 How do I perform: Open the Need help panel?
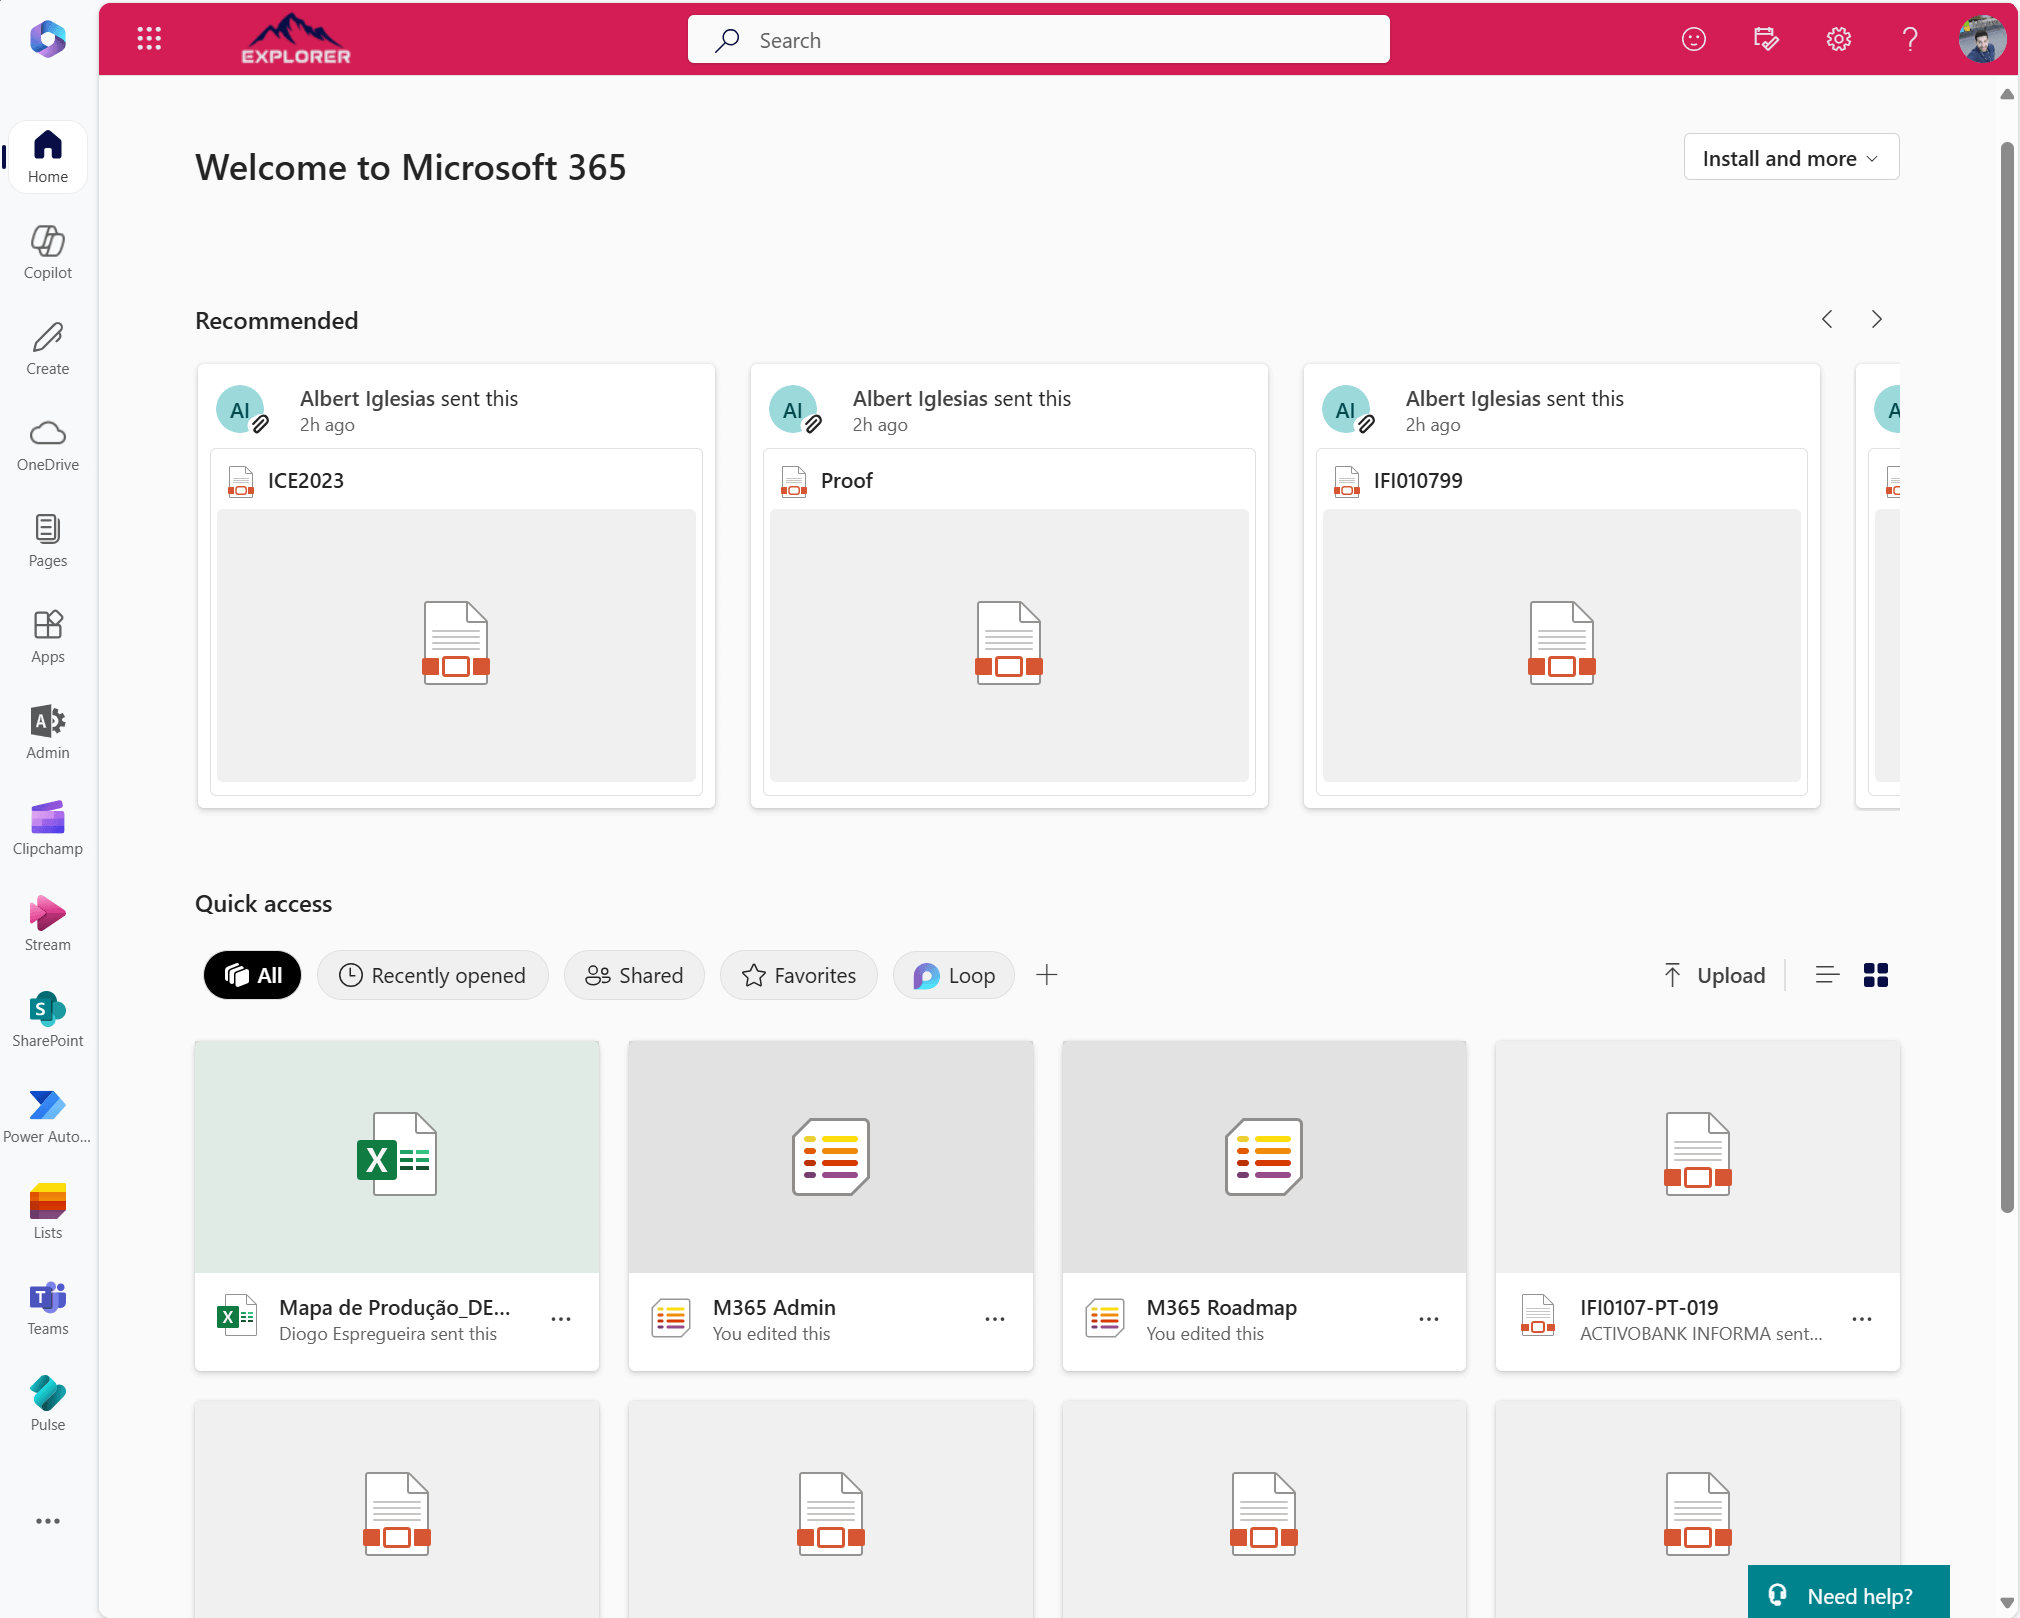pos(1848,1593)
